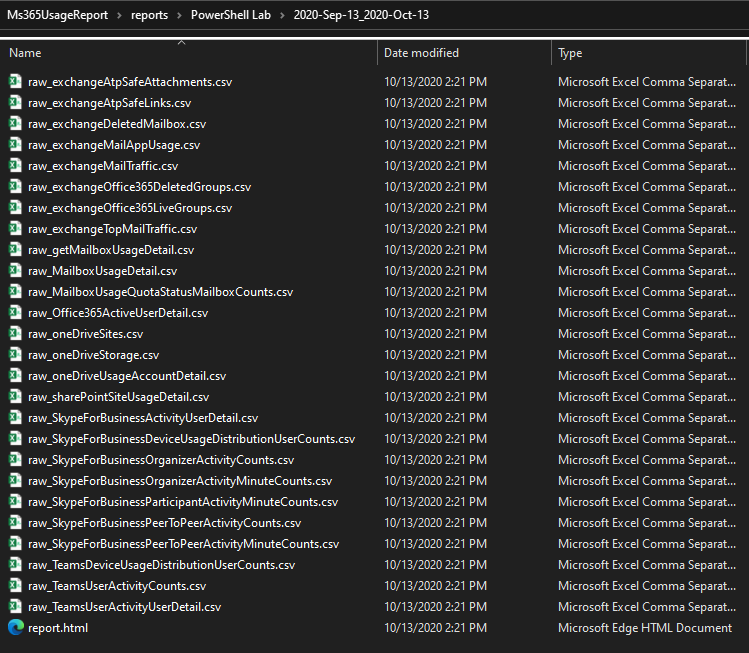Expand the chevron after PowerShell Lab breadcrumb
749x653 pixels.
click(282, 15)
